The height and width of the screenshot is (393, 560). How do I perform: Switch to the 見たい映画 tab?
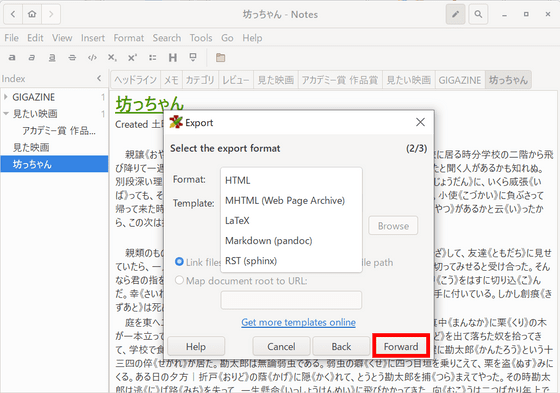tap(409, 80)
